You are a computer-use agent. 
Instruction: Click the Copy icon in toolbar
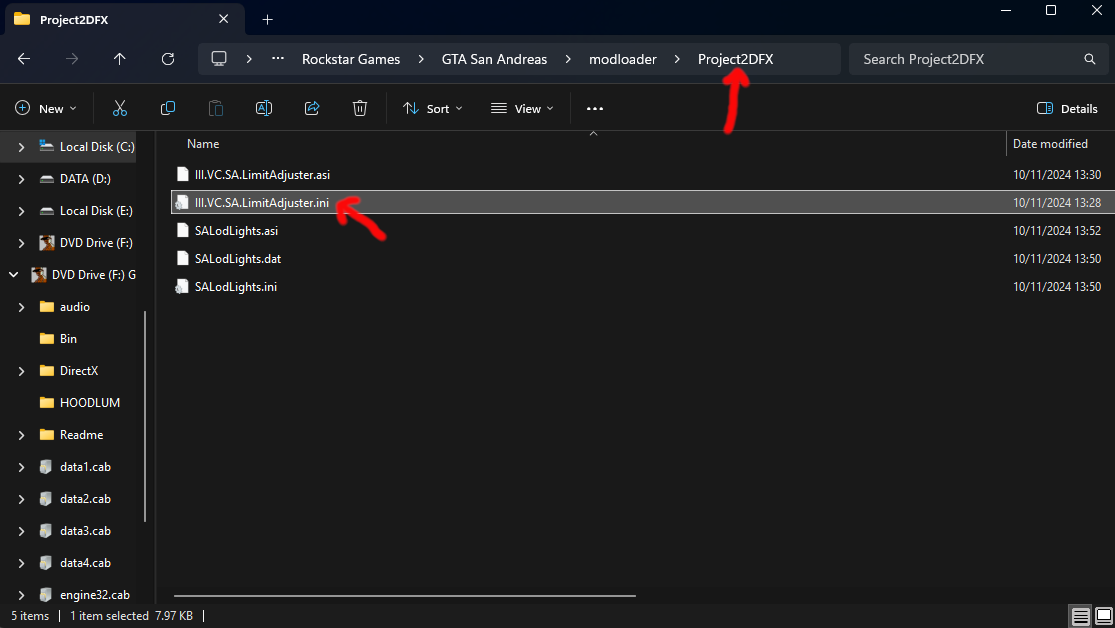[x=168, y=108]
